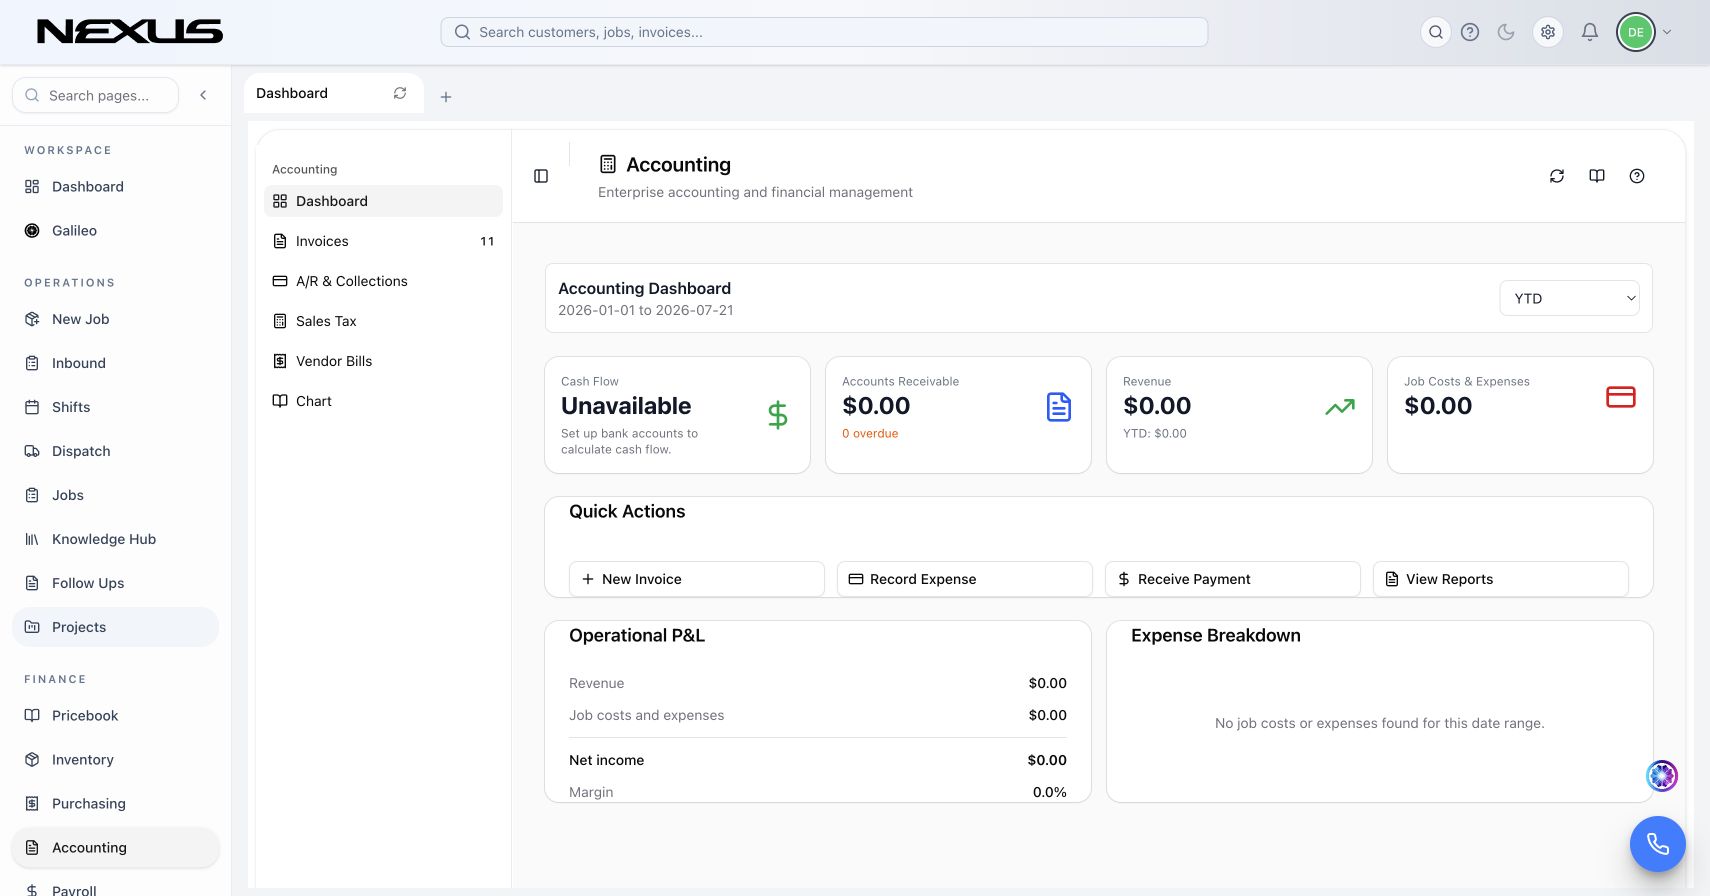Image resolution: width=1710 pixels, height=896 pixels.
Task: Select Accounting in Finance sidebar
Action: click(115, 848)
